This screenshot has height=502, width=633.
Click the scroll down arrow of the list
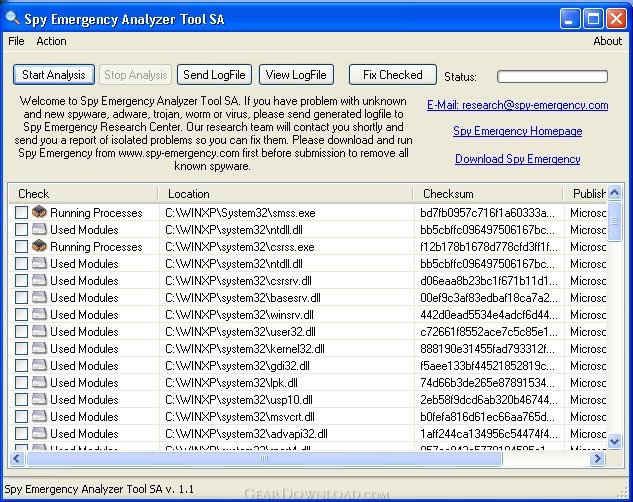click(614, 441)
